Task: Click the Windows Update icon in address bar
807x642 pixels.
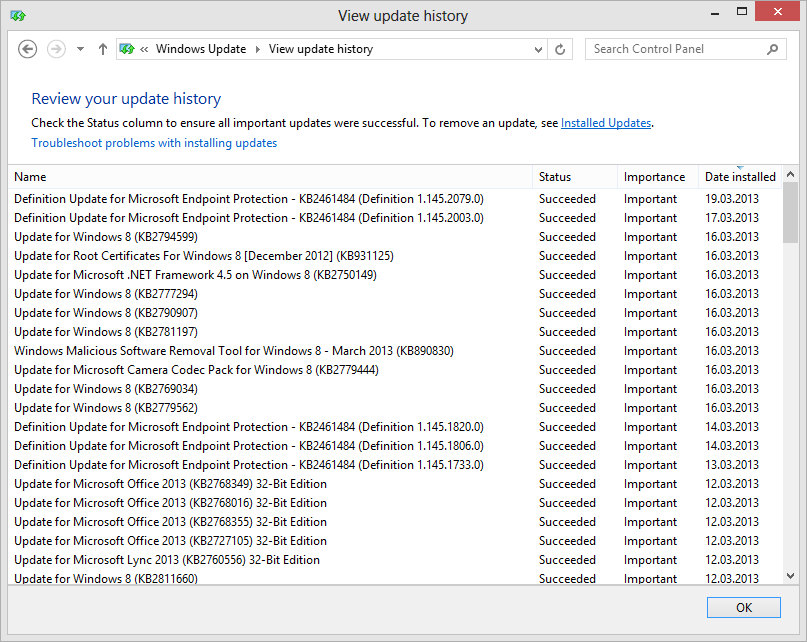Action: tap(127, 49)
